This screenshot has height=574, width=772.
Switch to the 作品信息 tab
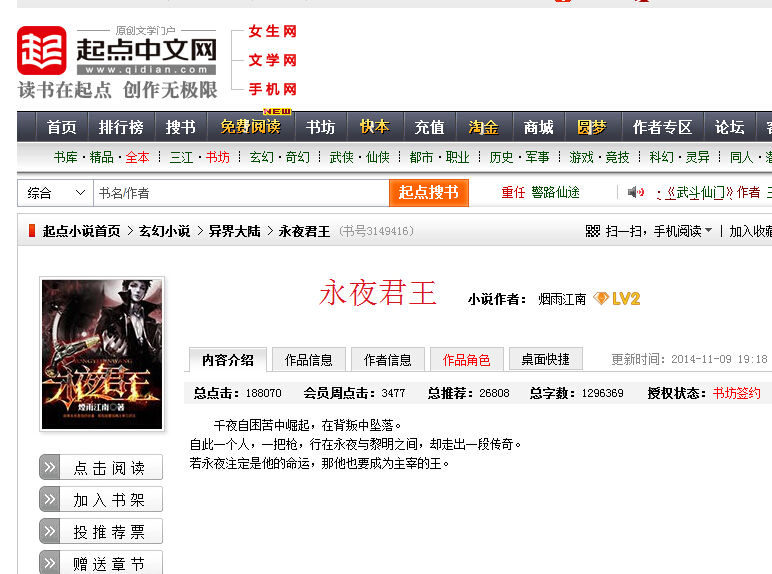click(x=309, y=360)
